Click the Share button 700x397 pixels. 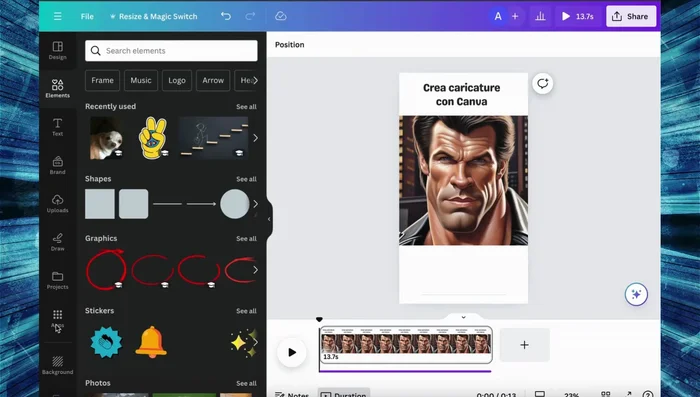[x=631, y=17]
